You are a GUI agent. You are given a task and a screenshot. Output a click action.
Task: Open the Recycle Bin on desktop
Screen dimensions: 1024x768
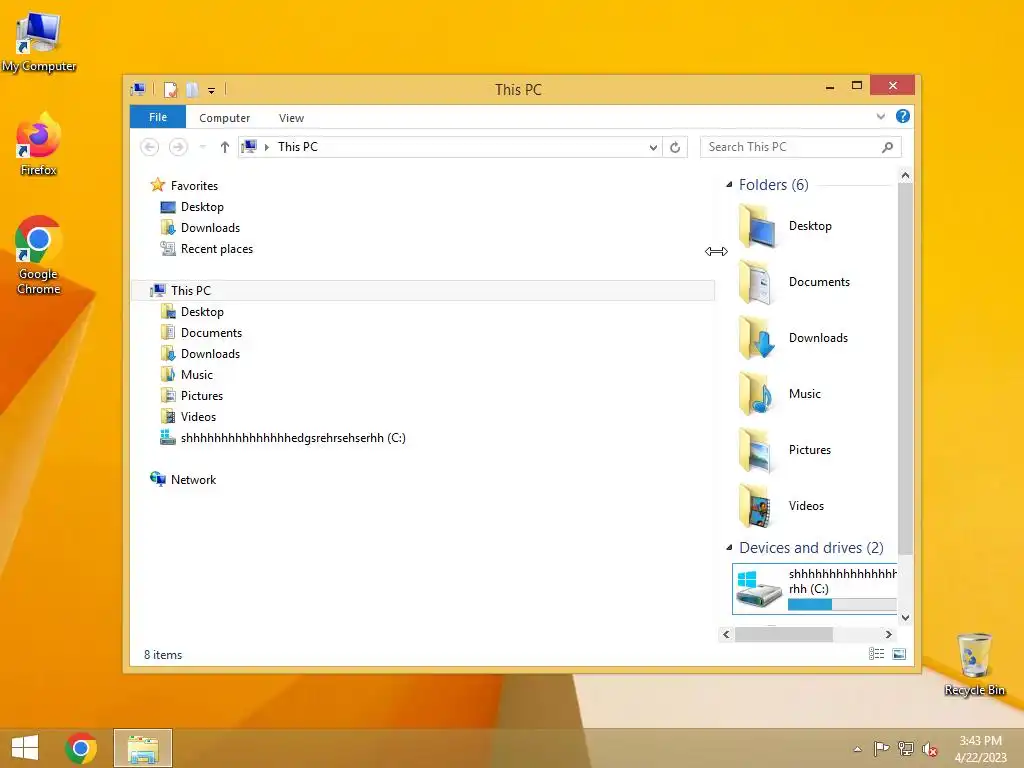(x=974, y=664)
